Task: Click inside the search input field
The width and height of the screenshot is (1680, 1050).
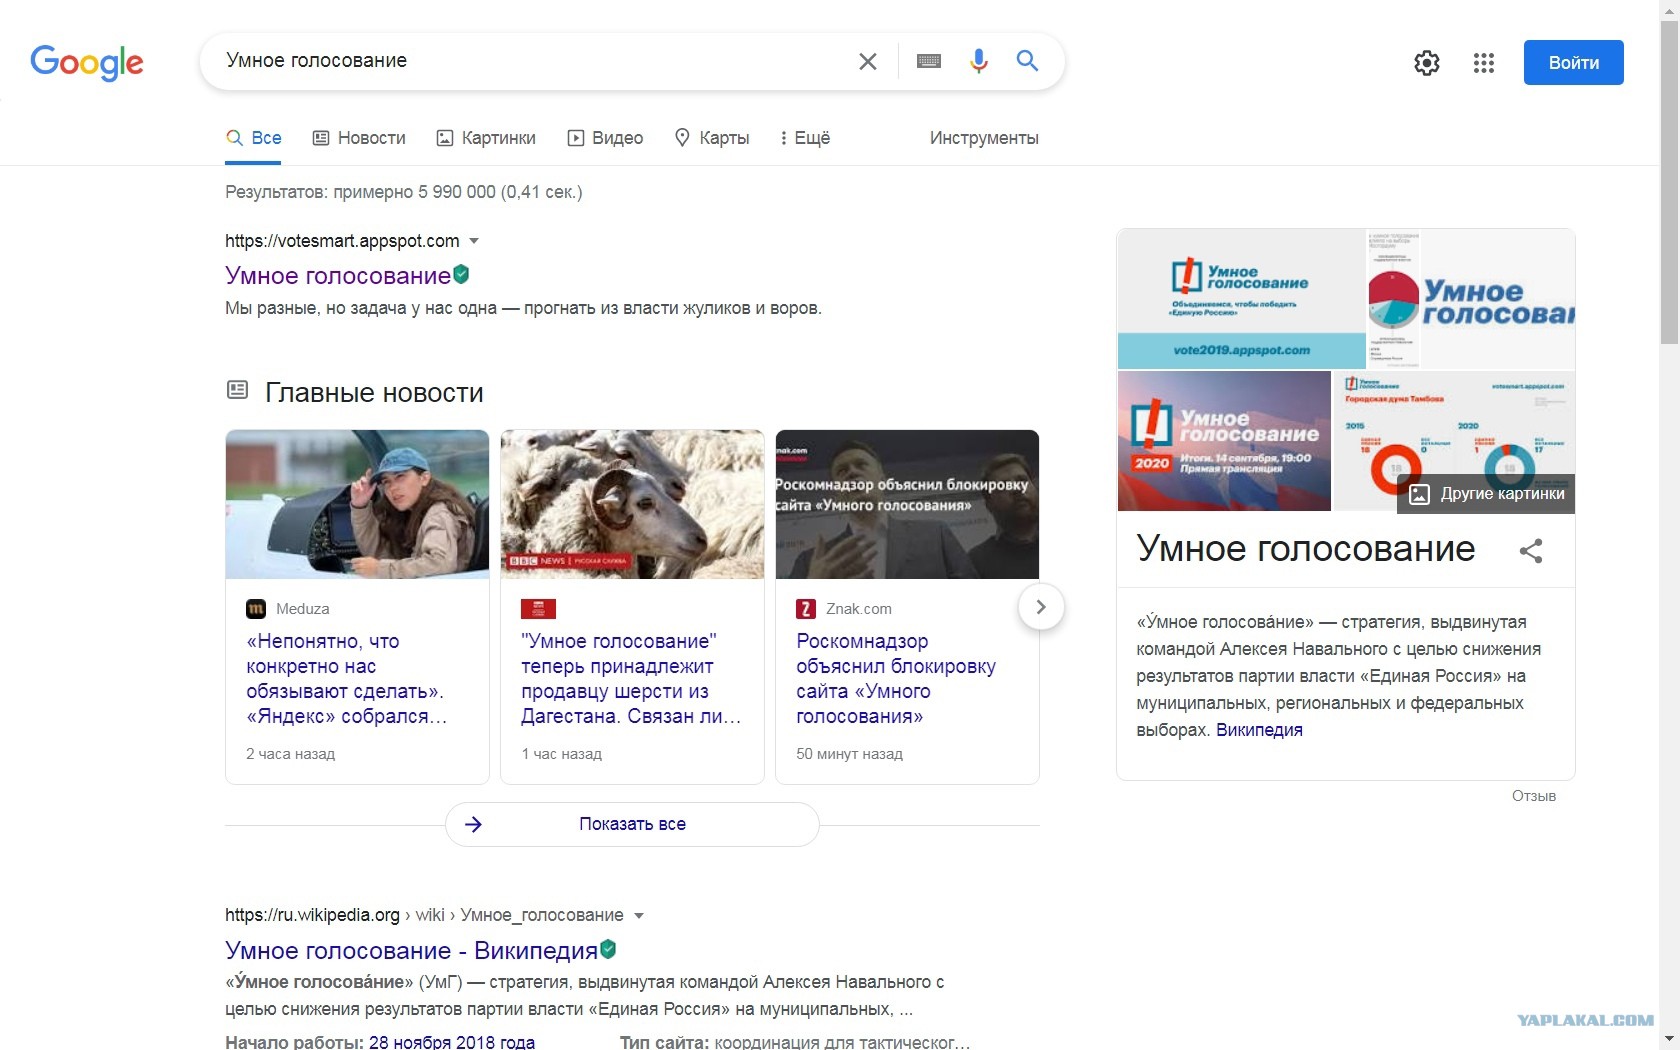Action: 530,61
